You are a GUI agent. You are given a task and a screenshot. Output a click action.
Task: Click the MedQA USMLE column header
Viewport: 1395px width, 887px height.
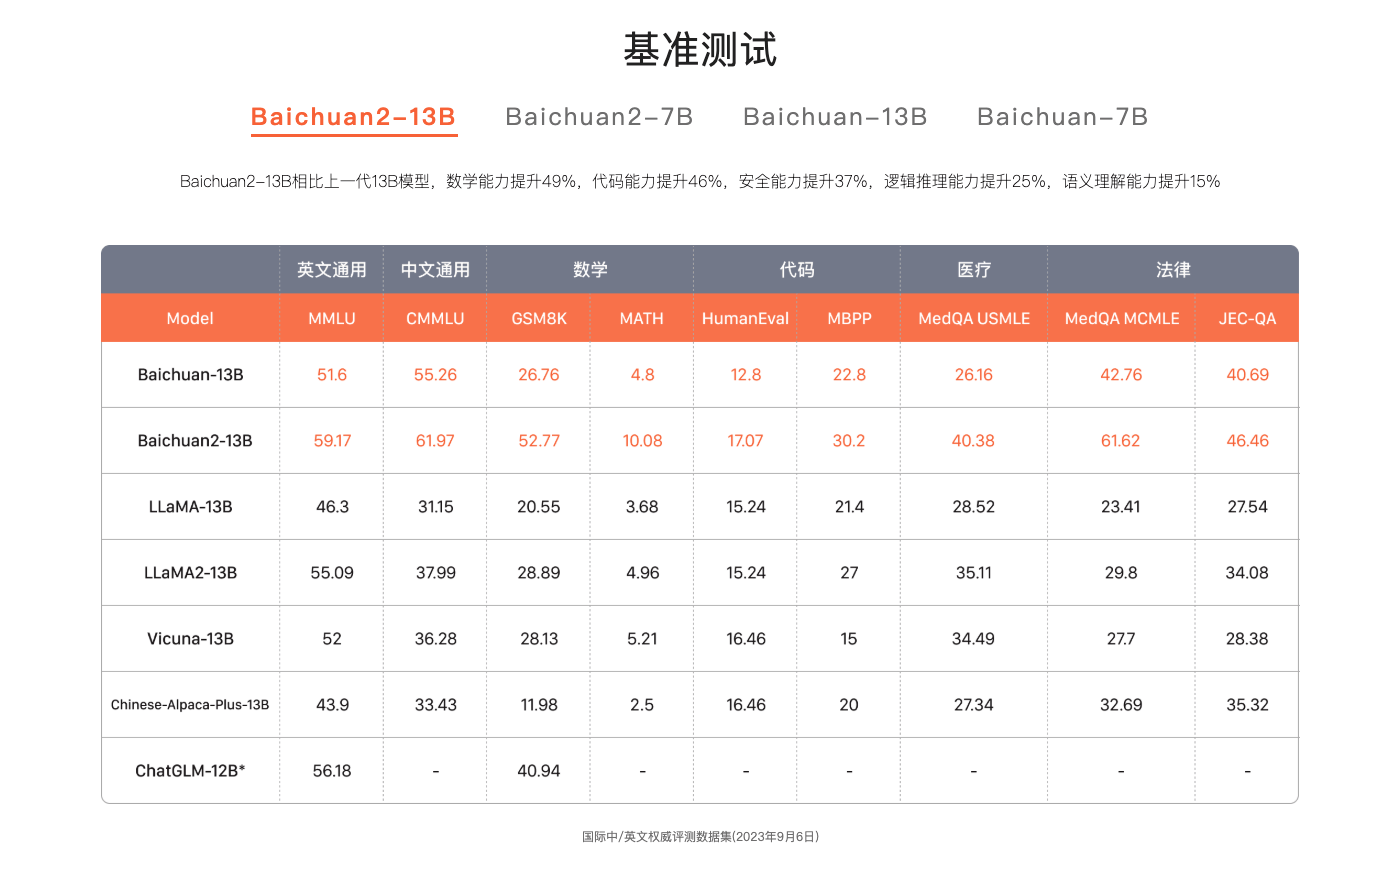pos(974,318)
